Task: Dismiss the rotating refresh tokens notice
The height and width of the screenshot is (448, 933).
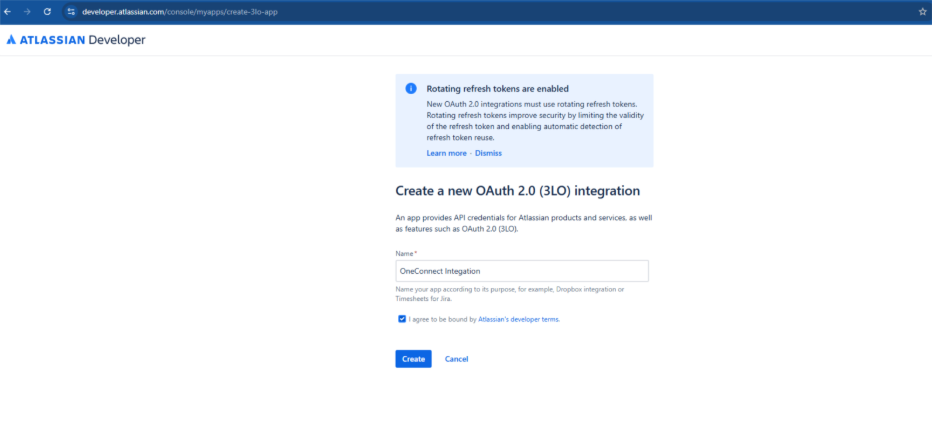Action: 489,153
